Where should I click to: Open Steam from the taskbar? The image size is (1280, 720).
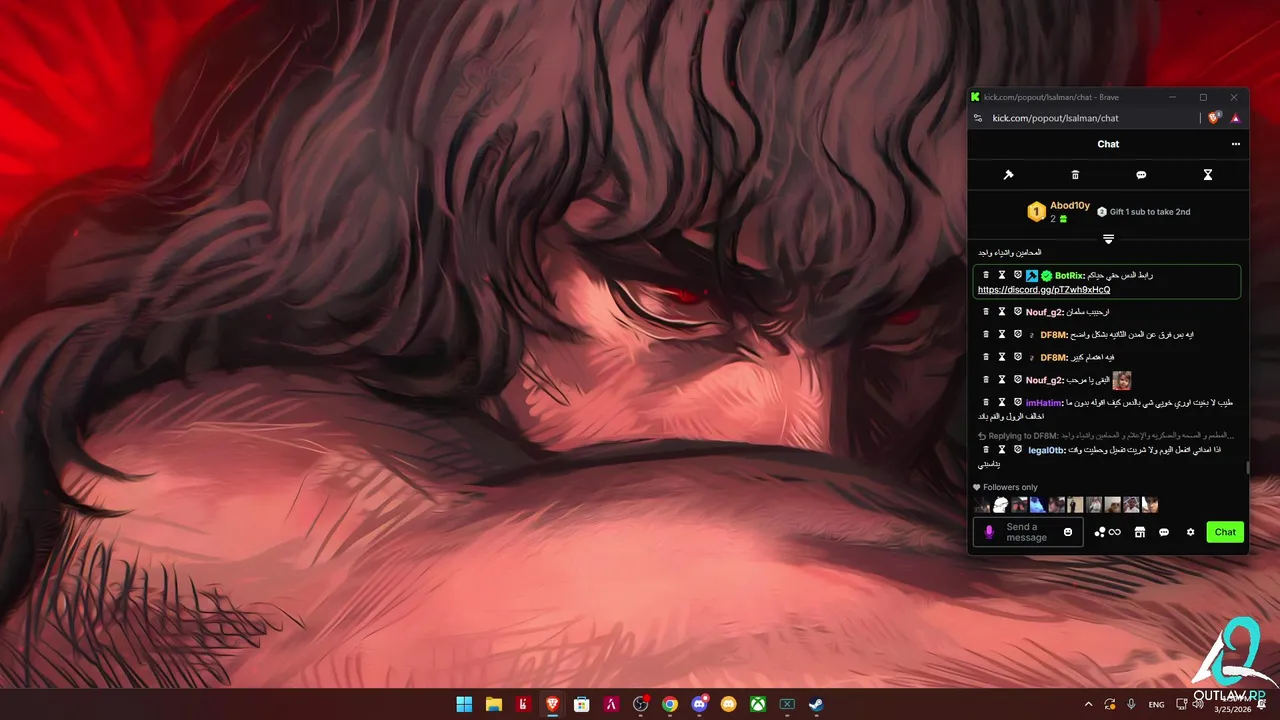[x=816, y=704]
